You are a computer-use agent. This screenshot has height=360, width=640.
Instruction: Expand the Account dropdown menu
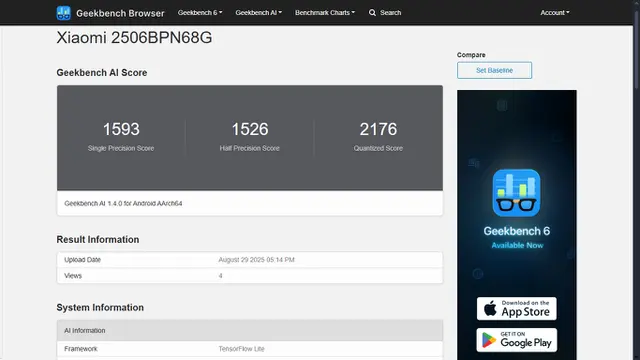coord(555,13)
